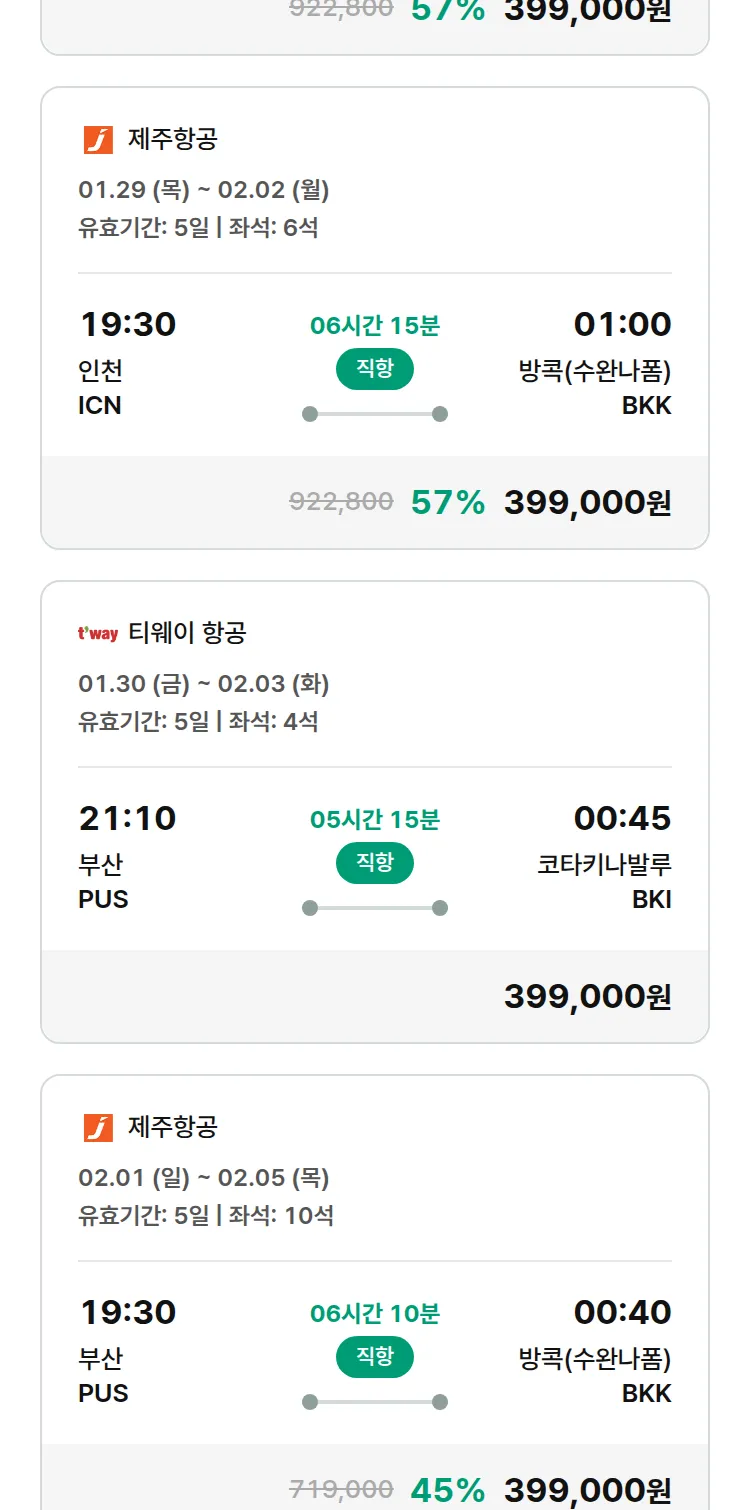Tap the 01:00 Bangkok arrival time

tap(622, 325)
